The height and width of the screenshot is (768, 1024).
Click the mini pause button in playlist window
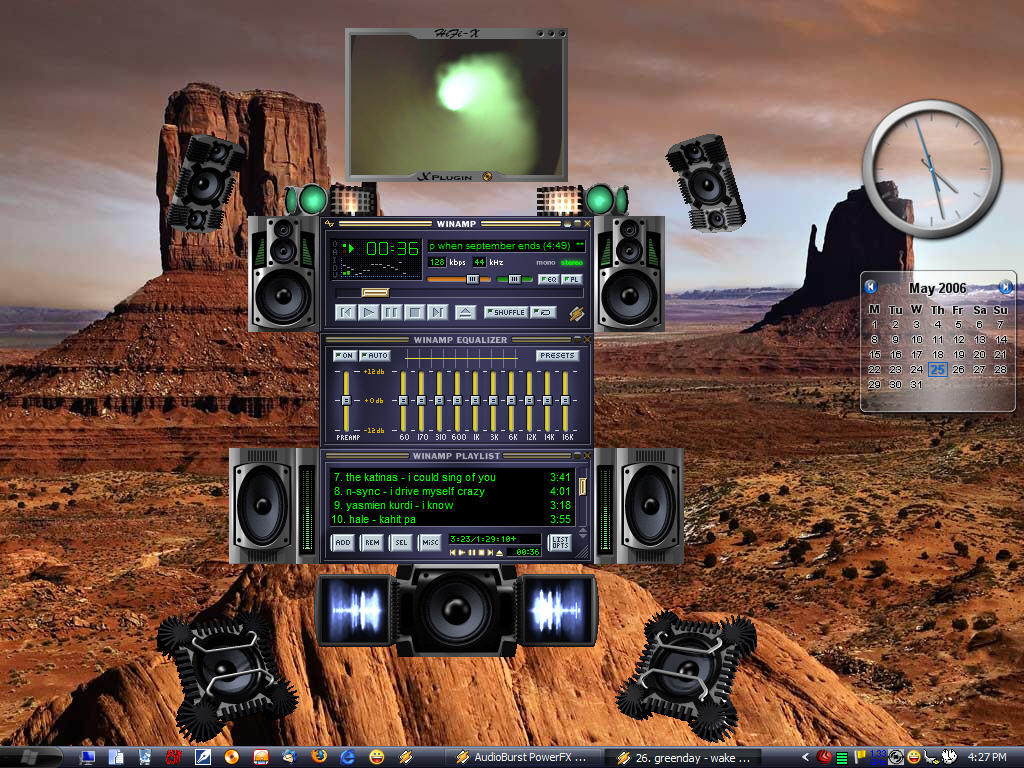coord(472,552)
